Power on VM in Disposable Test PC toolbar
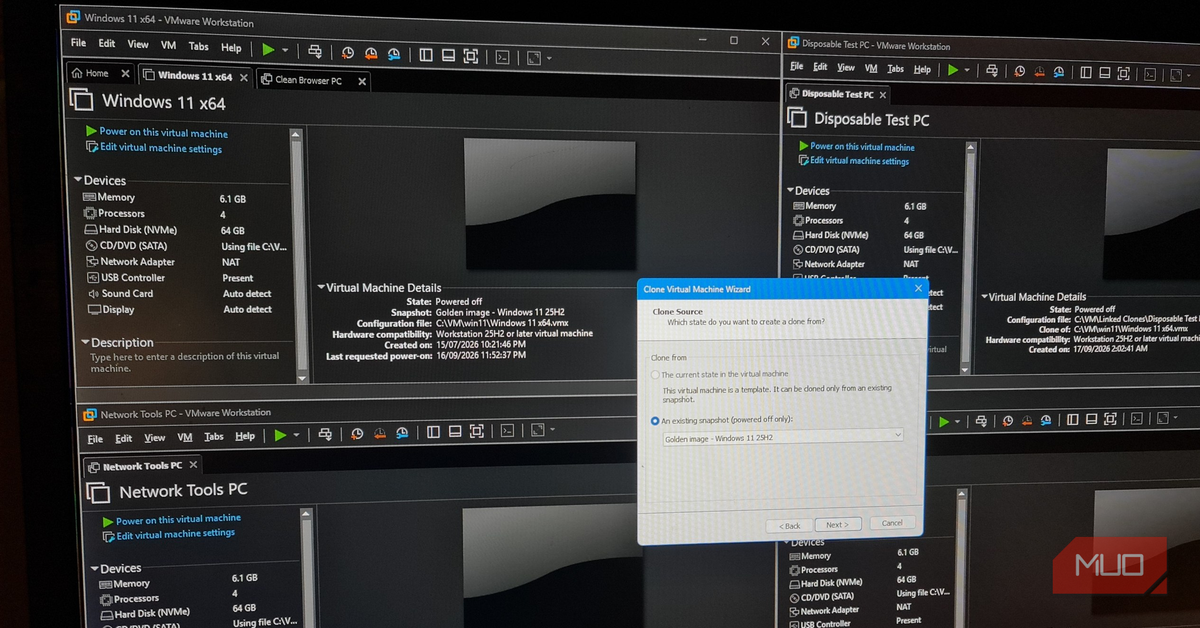 click(x=953, y=70)
